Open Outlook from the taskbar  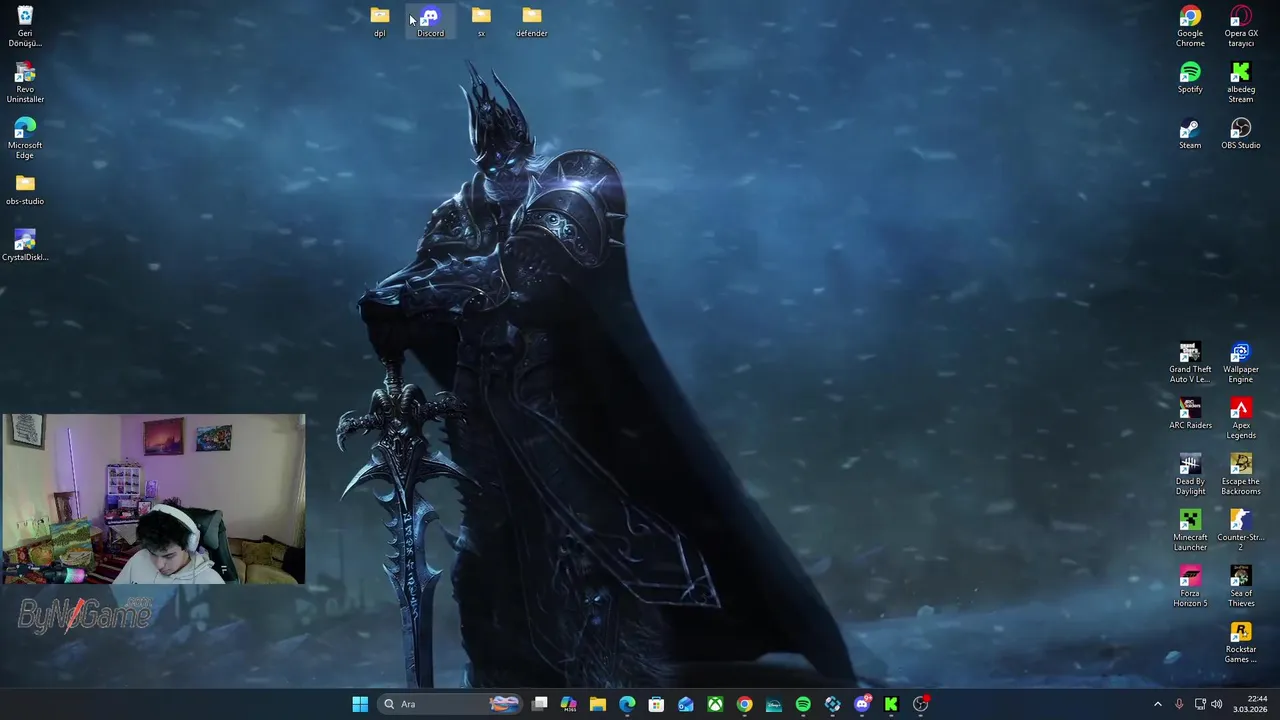coord(686,704)
